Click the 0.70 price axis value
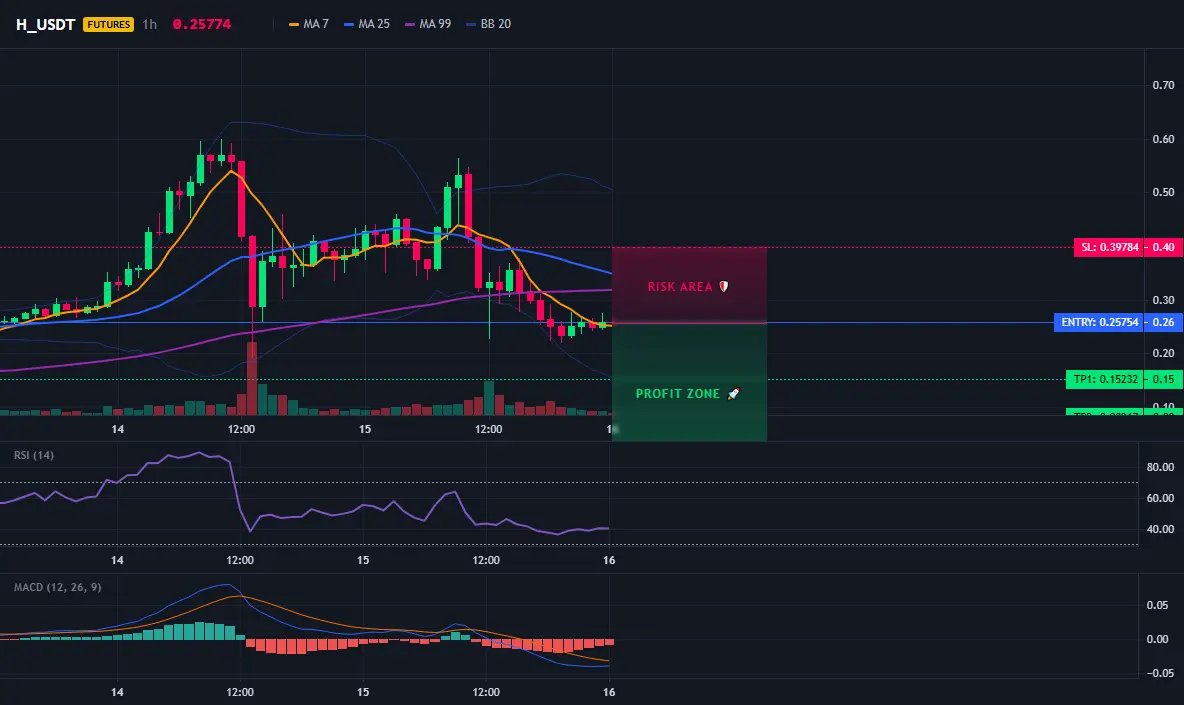Image resolution: width=1184 pixels, height=705 pixels. coord(1163,85)
